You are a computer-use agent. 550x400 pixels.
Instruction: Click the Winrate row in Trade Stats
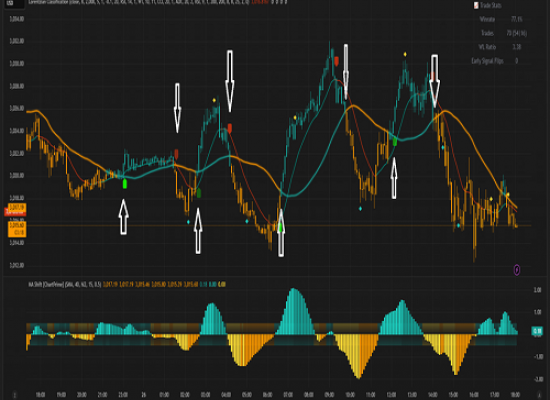pos(501,19)
